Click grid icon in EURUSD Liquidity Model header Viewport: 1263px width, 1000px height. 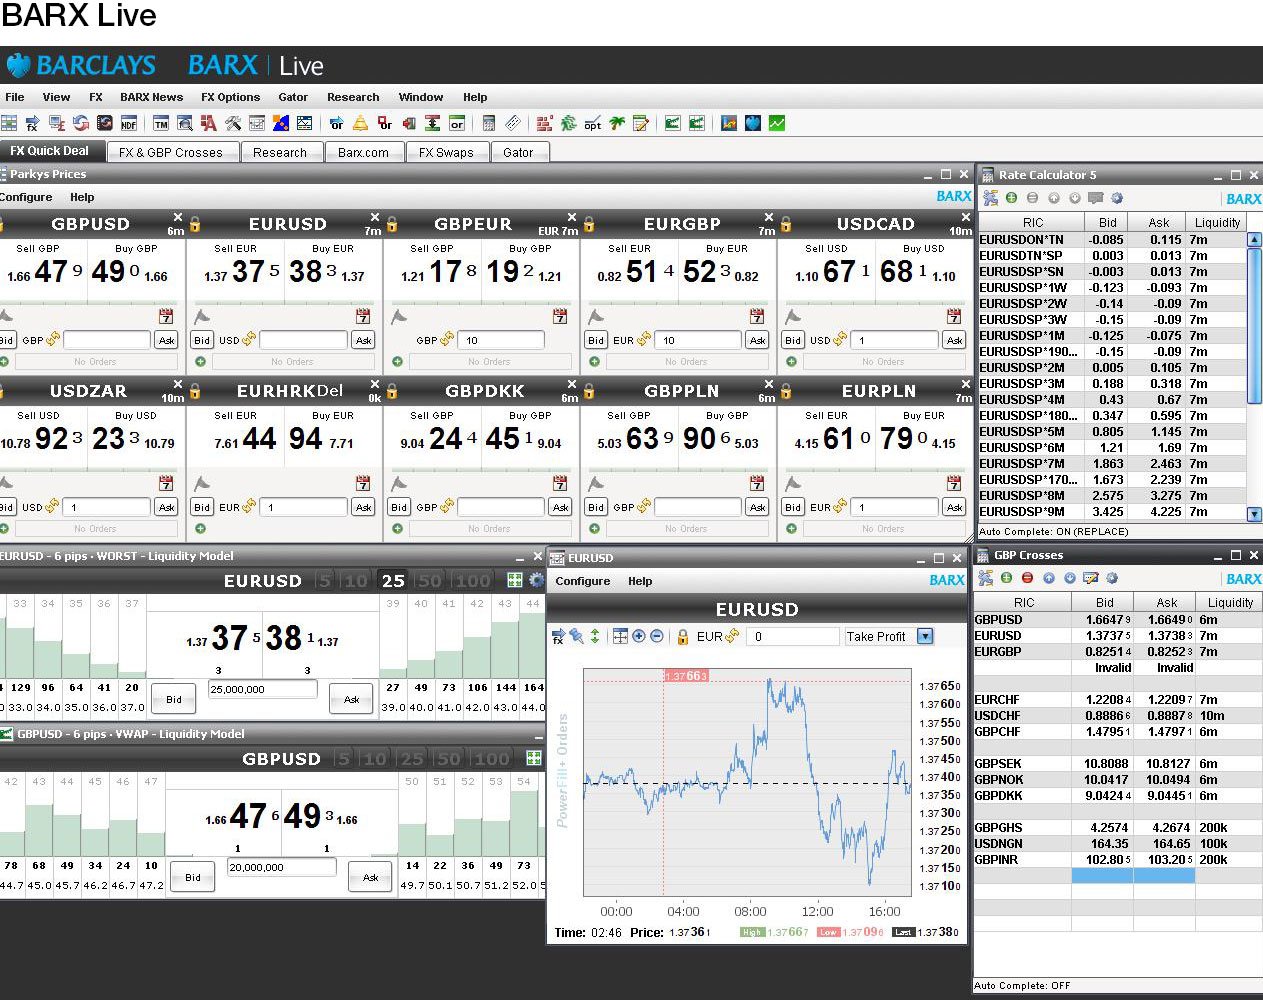(515, 580)
